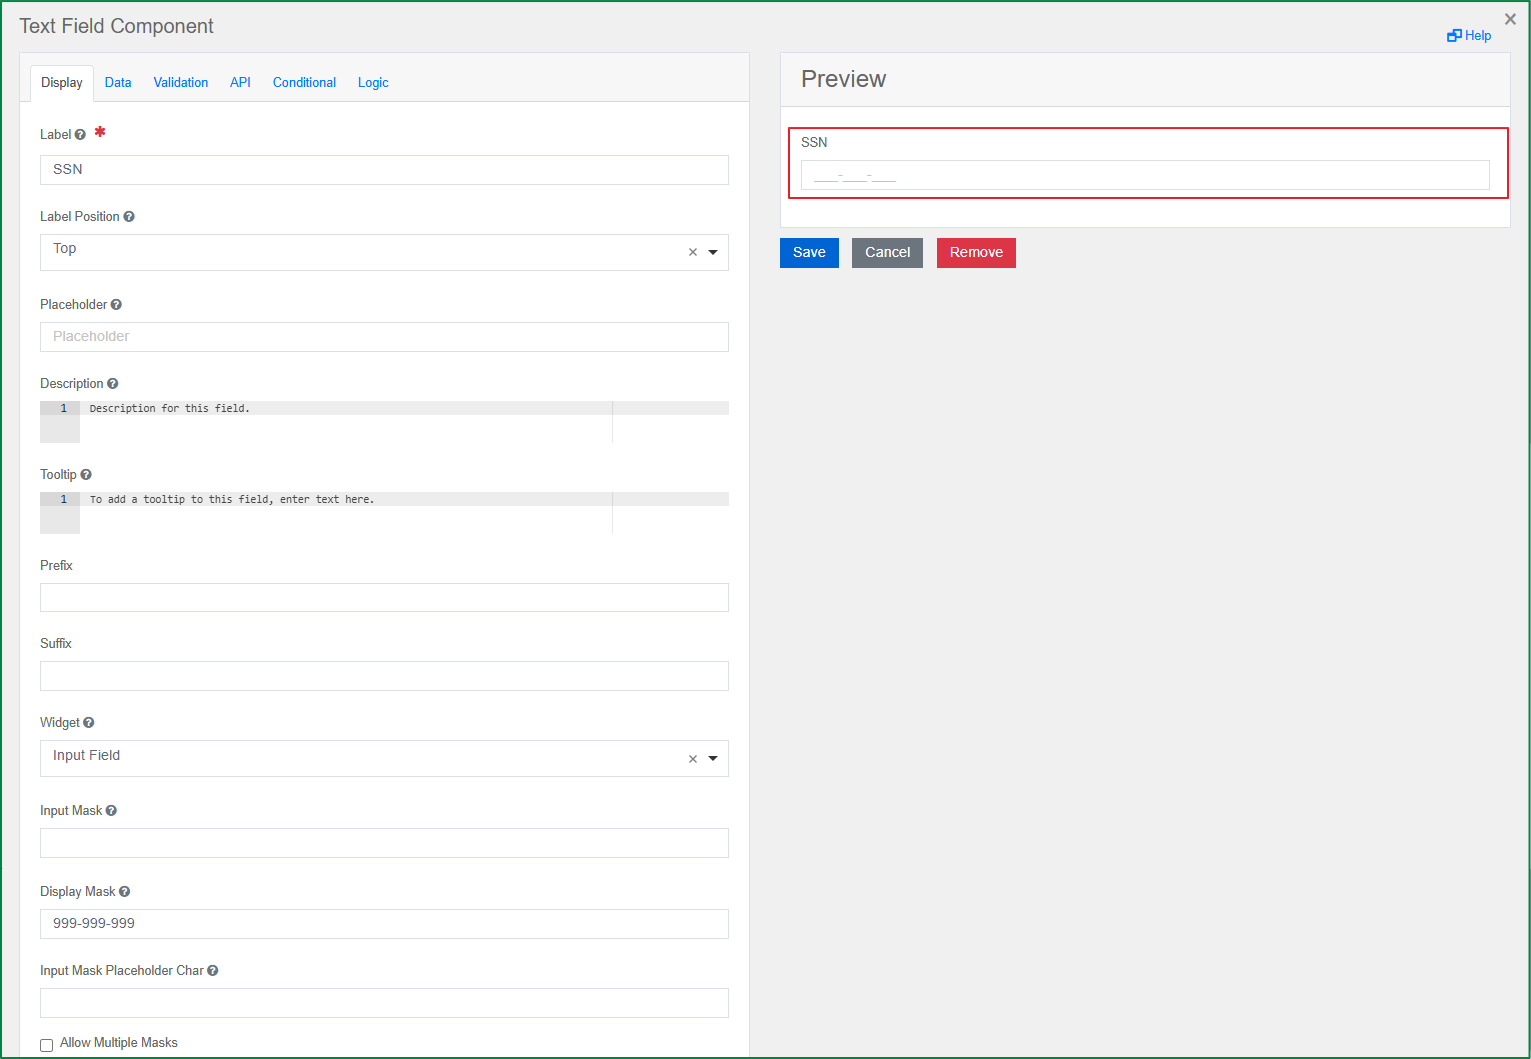Click the Widget help question icon
This screenshot has width=1531, height=1059.
coord(89,723)
